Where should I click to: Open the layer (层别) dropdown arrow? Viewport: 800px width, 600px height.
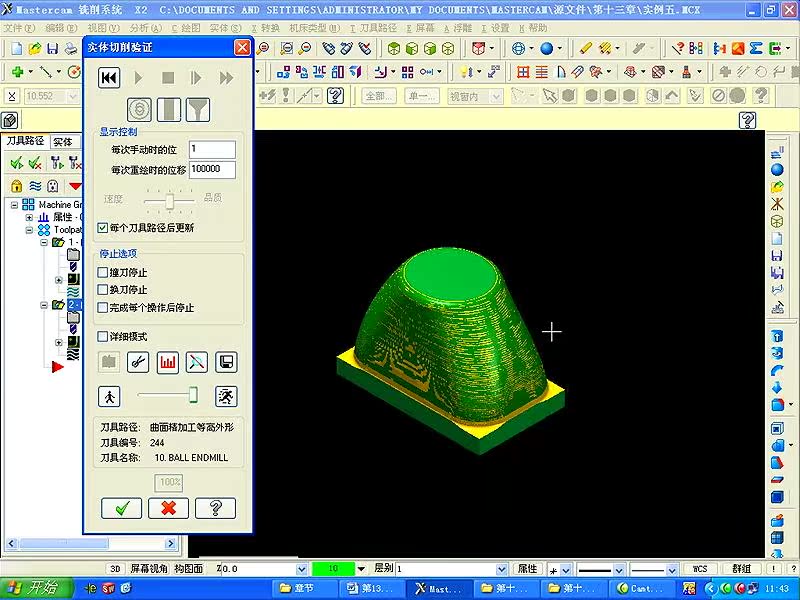[502, 569]
